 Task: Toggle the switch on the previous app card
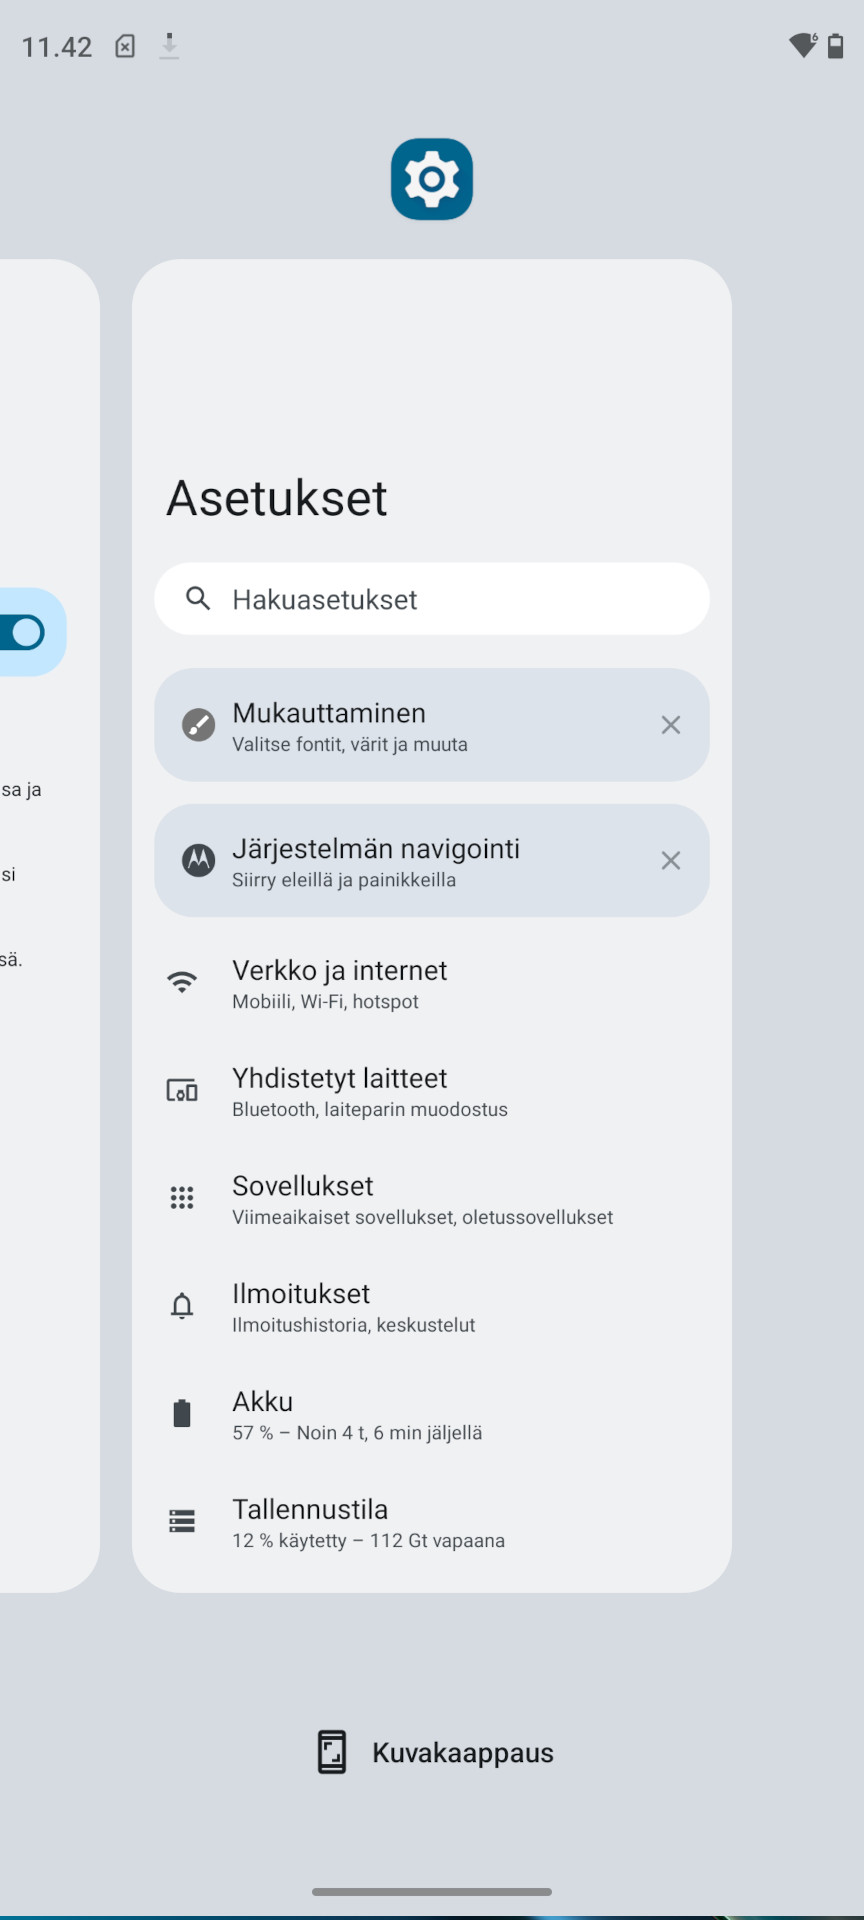22,632
